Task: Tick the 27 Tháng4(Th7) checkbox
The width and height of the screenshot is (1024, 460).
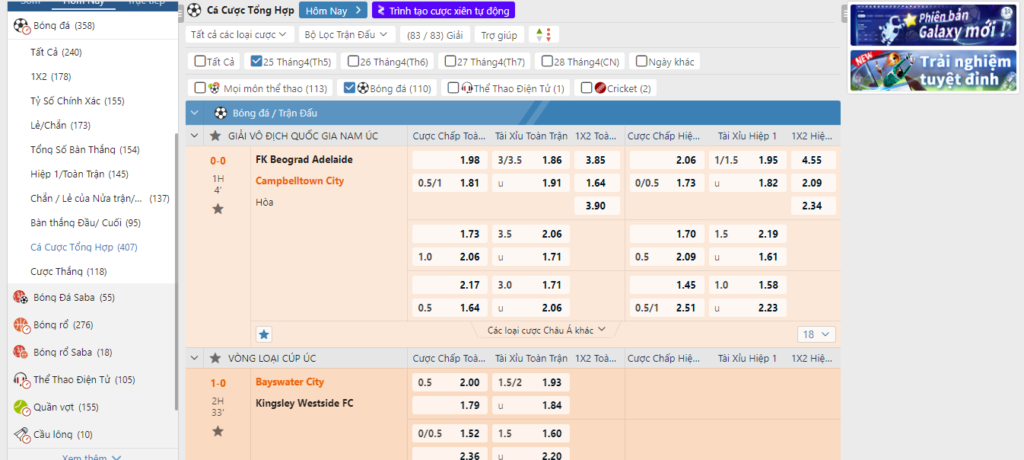Action: click(451, 62)
